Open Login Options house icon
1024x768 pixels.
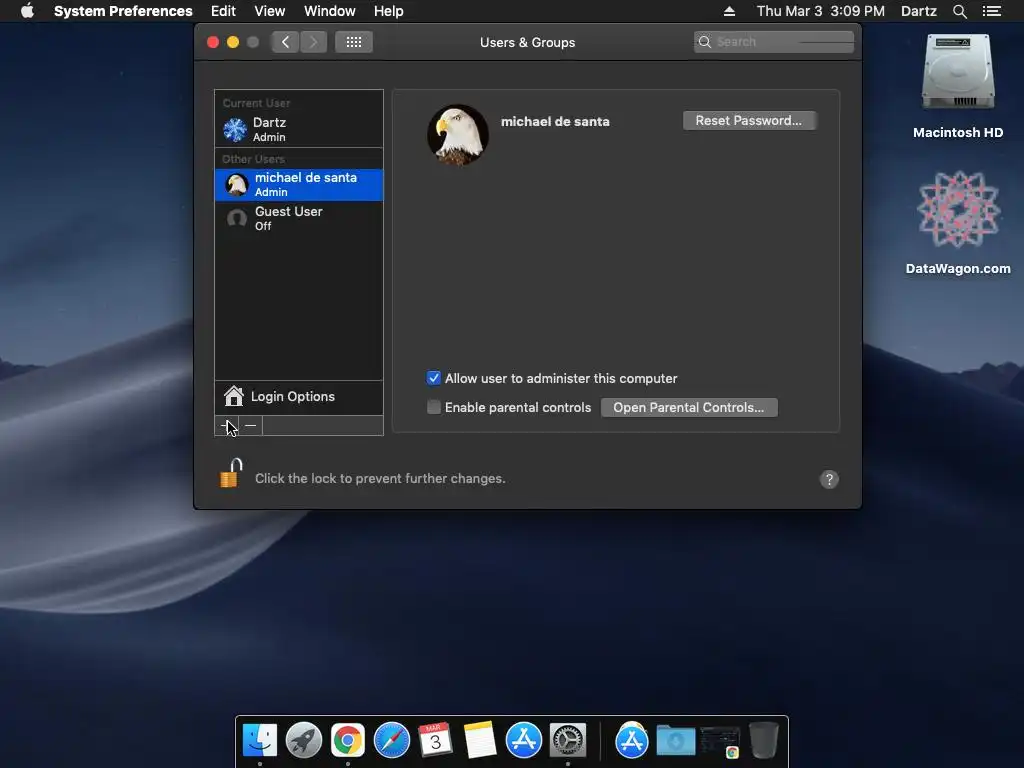tap(234, 396)
